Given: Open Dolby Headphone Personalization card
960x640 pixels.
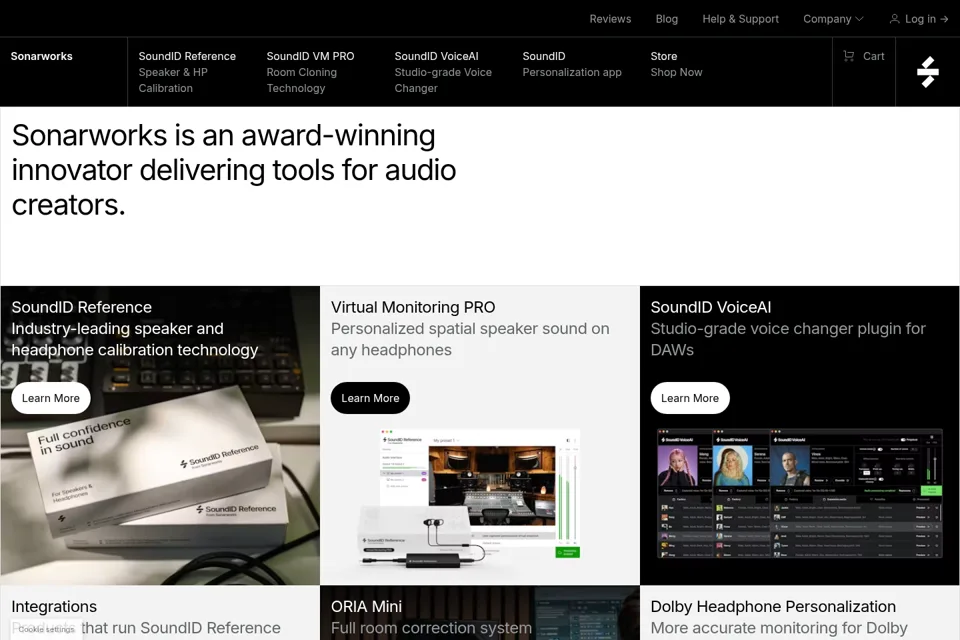Looking at the screenshot, I should point(800,612).
